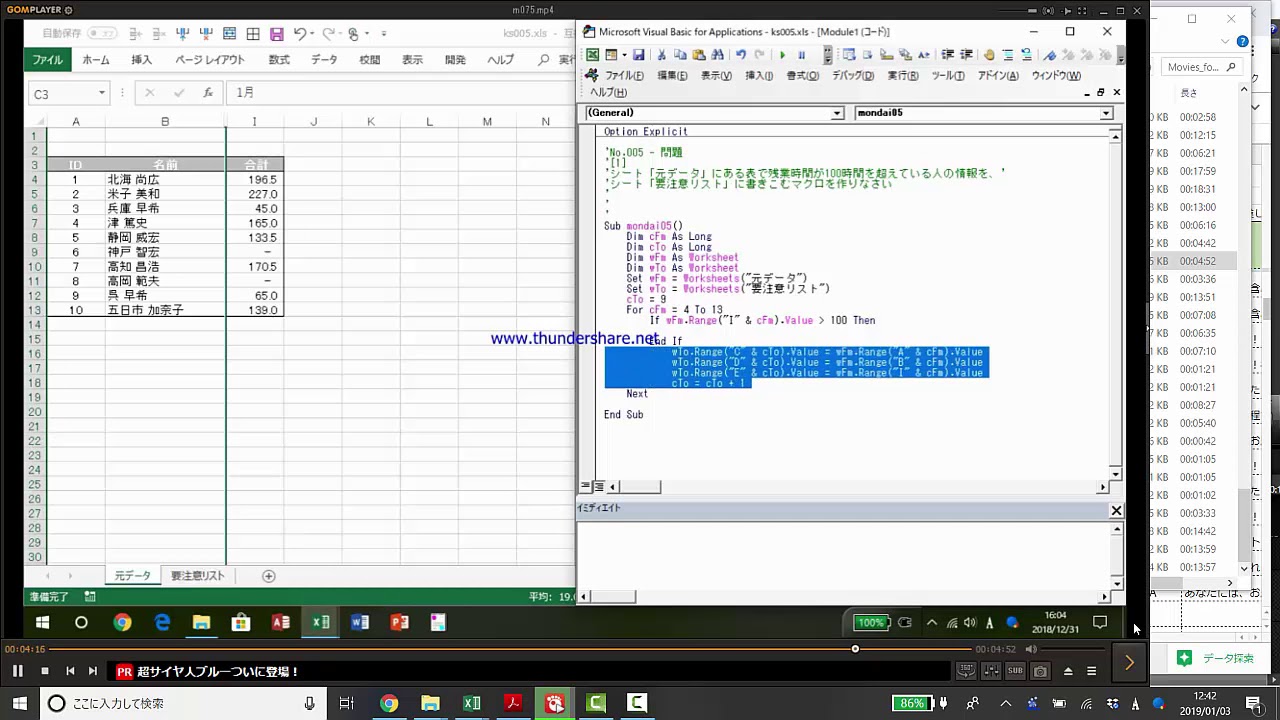Click the Break (pause) icon in VBA toolbar
Viewport: 1280px width, 720px height.
pyautogui.click(x=801, y=55)
